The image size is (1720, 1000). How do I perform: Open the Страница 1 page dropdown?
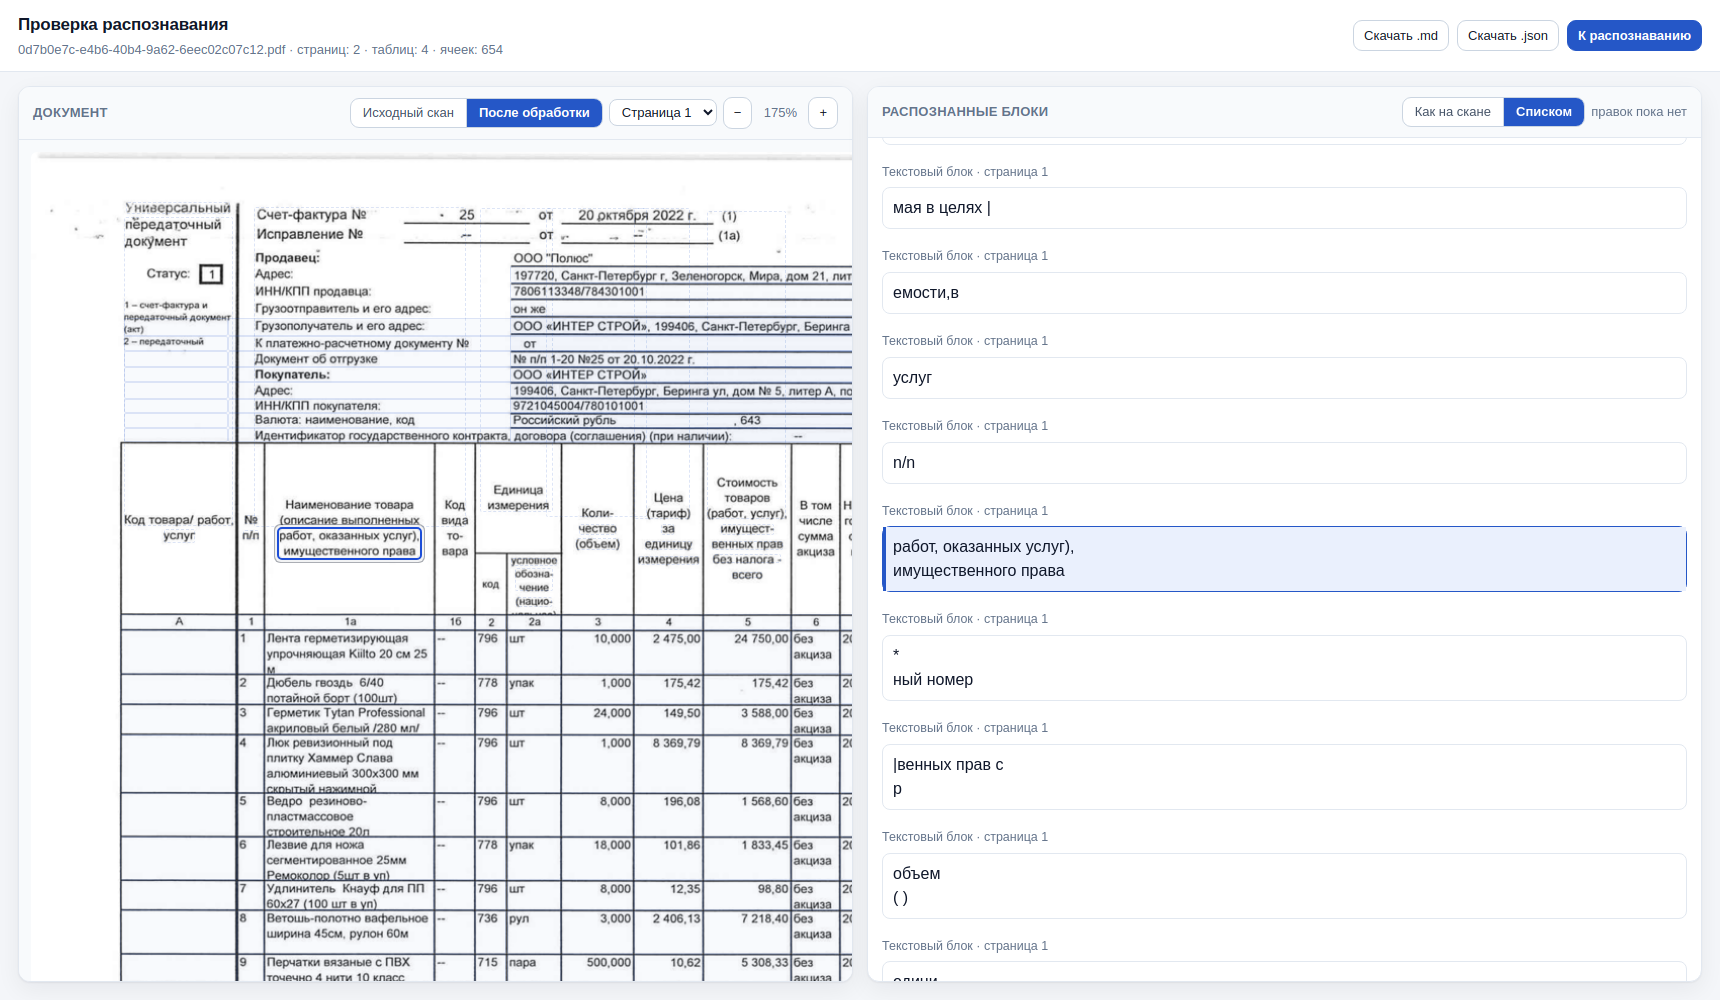coord(664,113)
